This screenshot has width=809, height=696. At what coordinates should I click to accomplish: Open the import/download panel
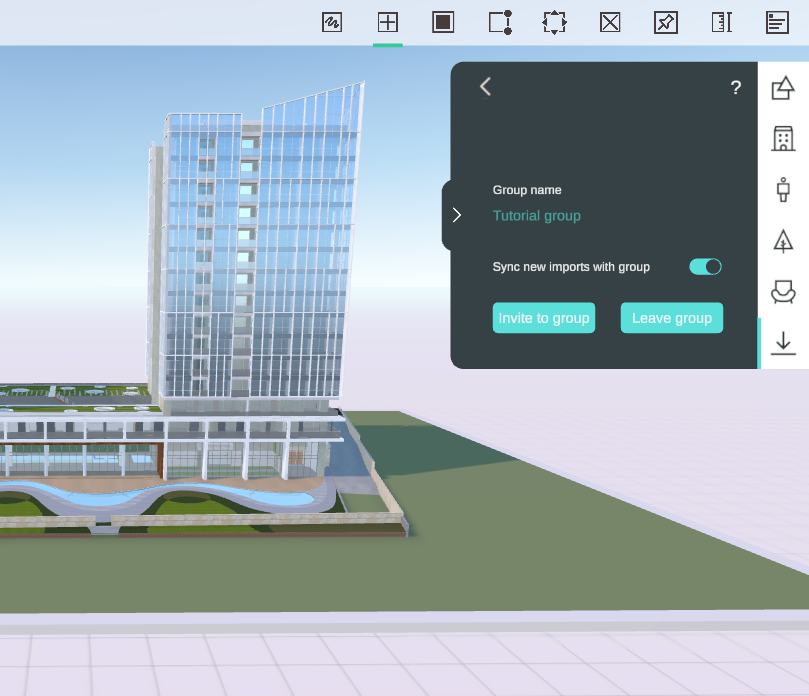pyautogui.click(x=783, y=343)
